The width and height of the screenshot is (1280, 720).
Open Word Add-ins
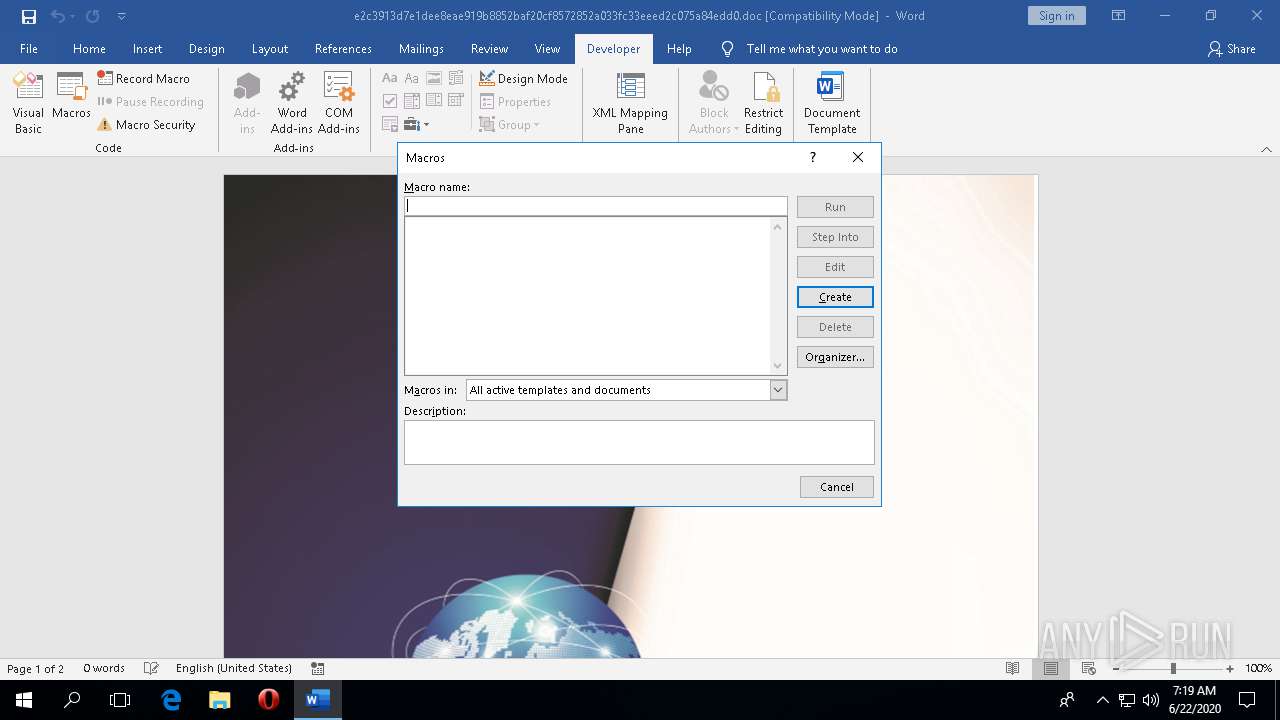click(292, 103)
